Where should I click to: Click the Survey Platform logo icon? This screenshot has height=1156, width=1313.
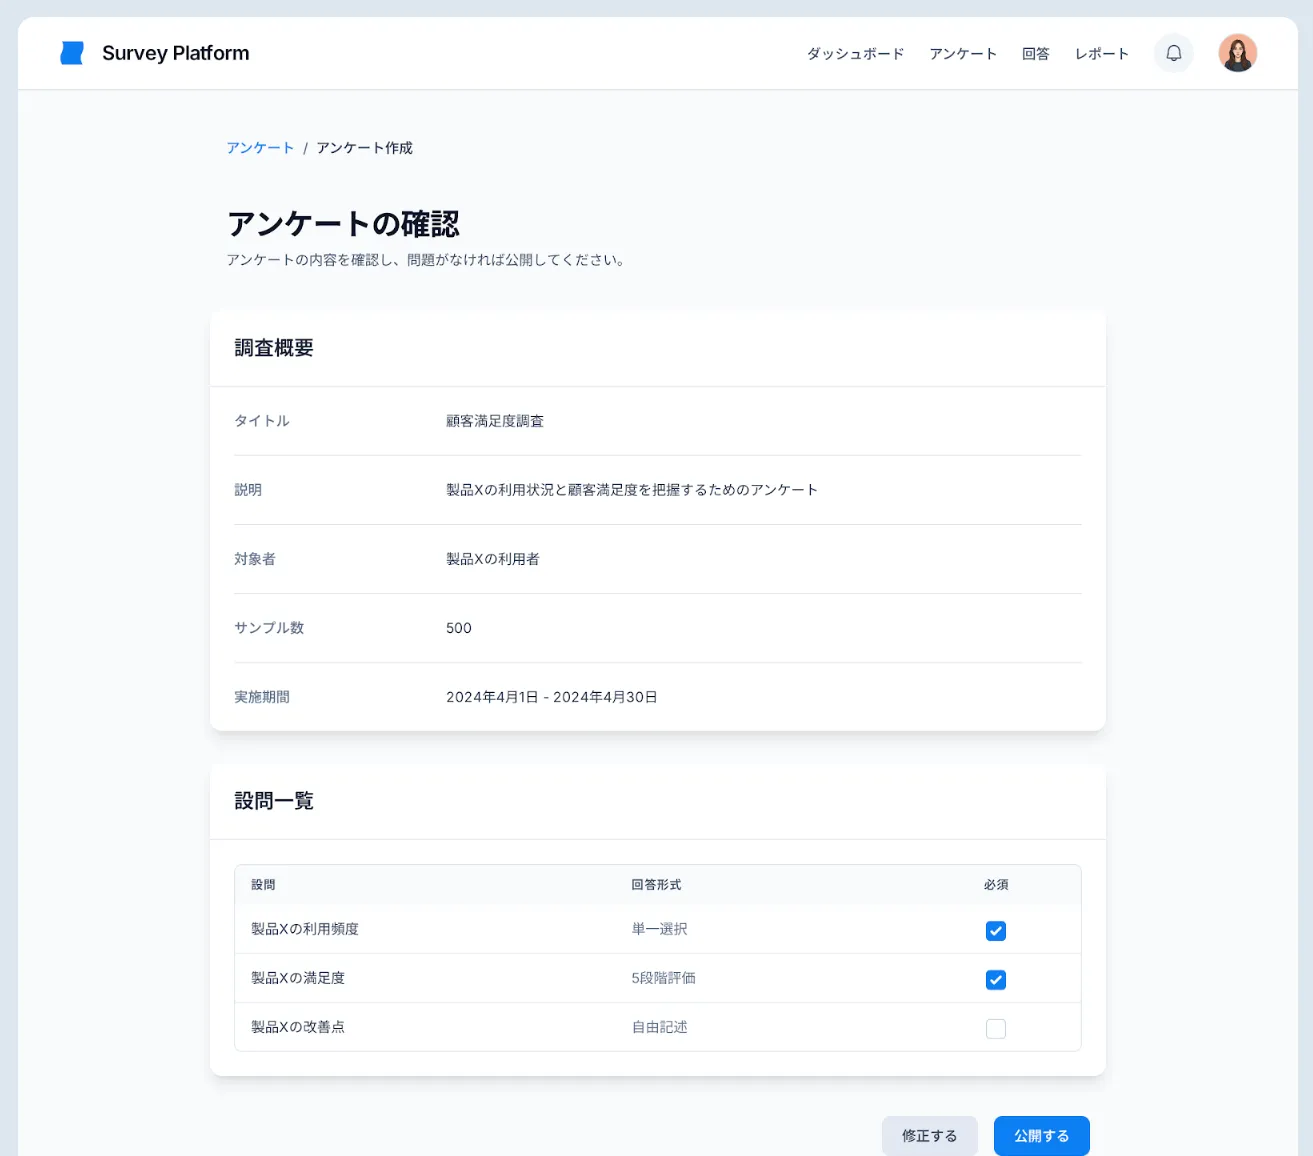tap(72, 53)
